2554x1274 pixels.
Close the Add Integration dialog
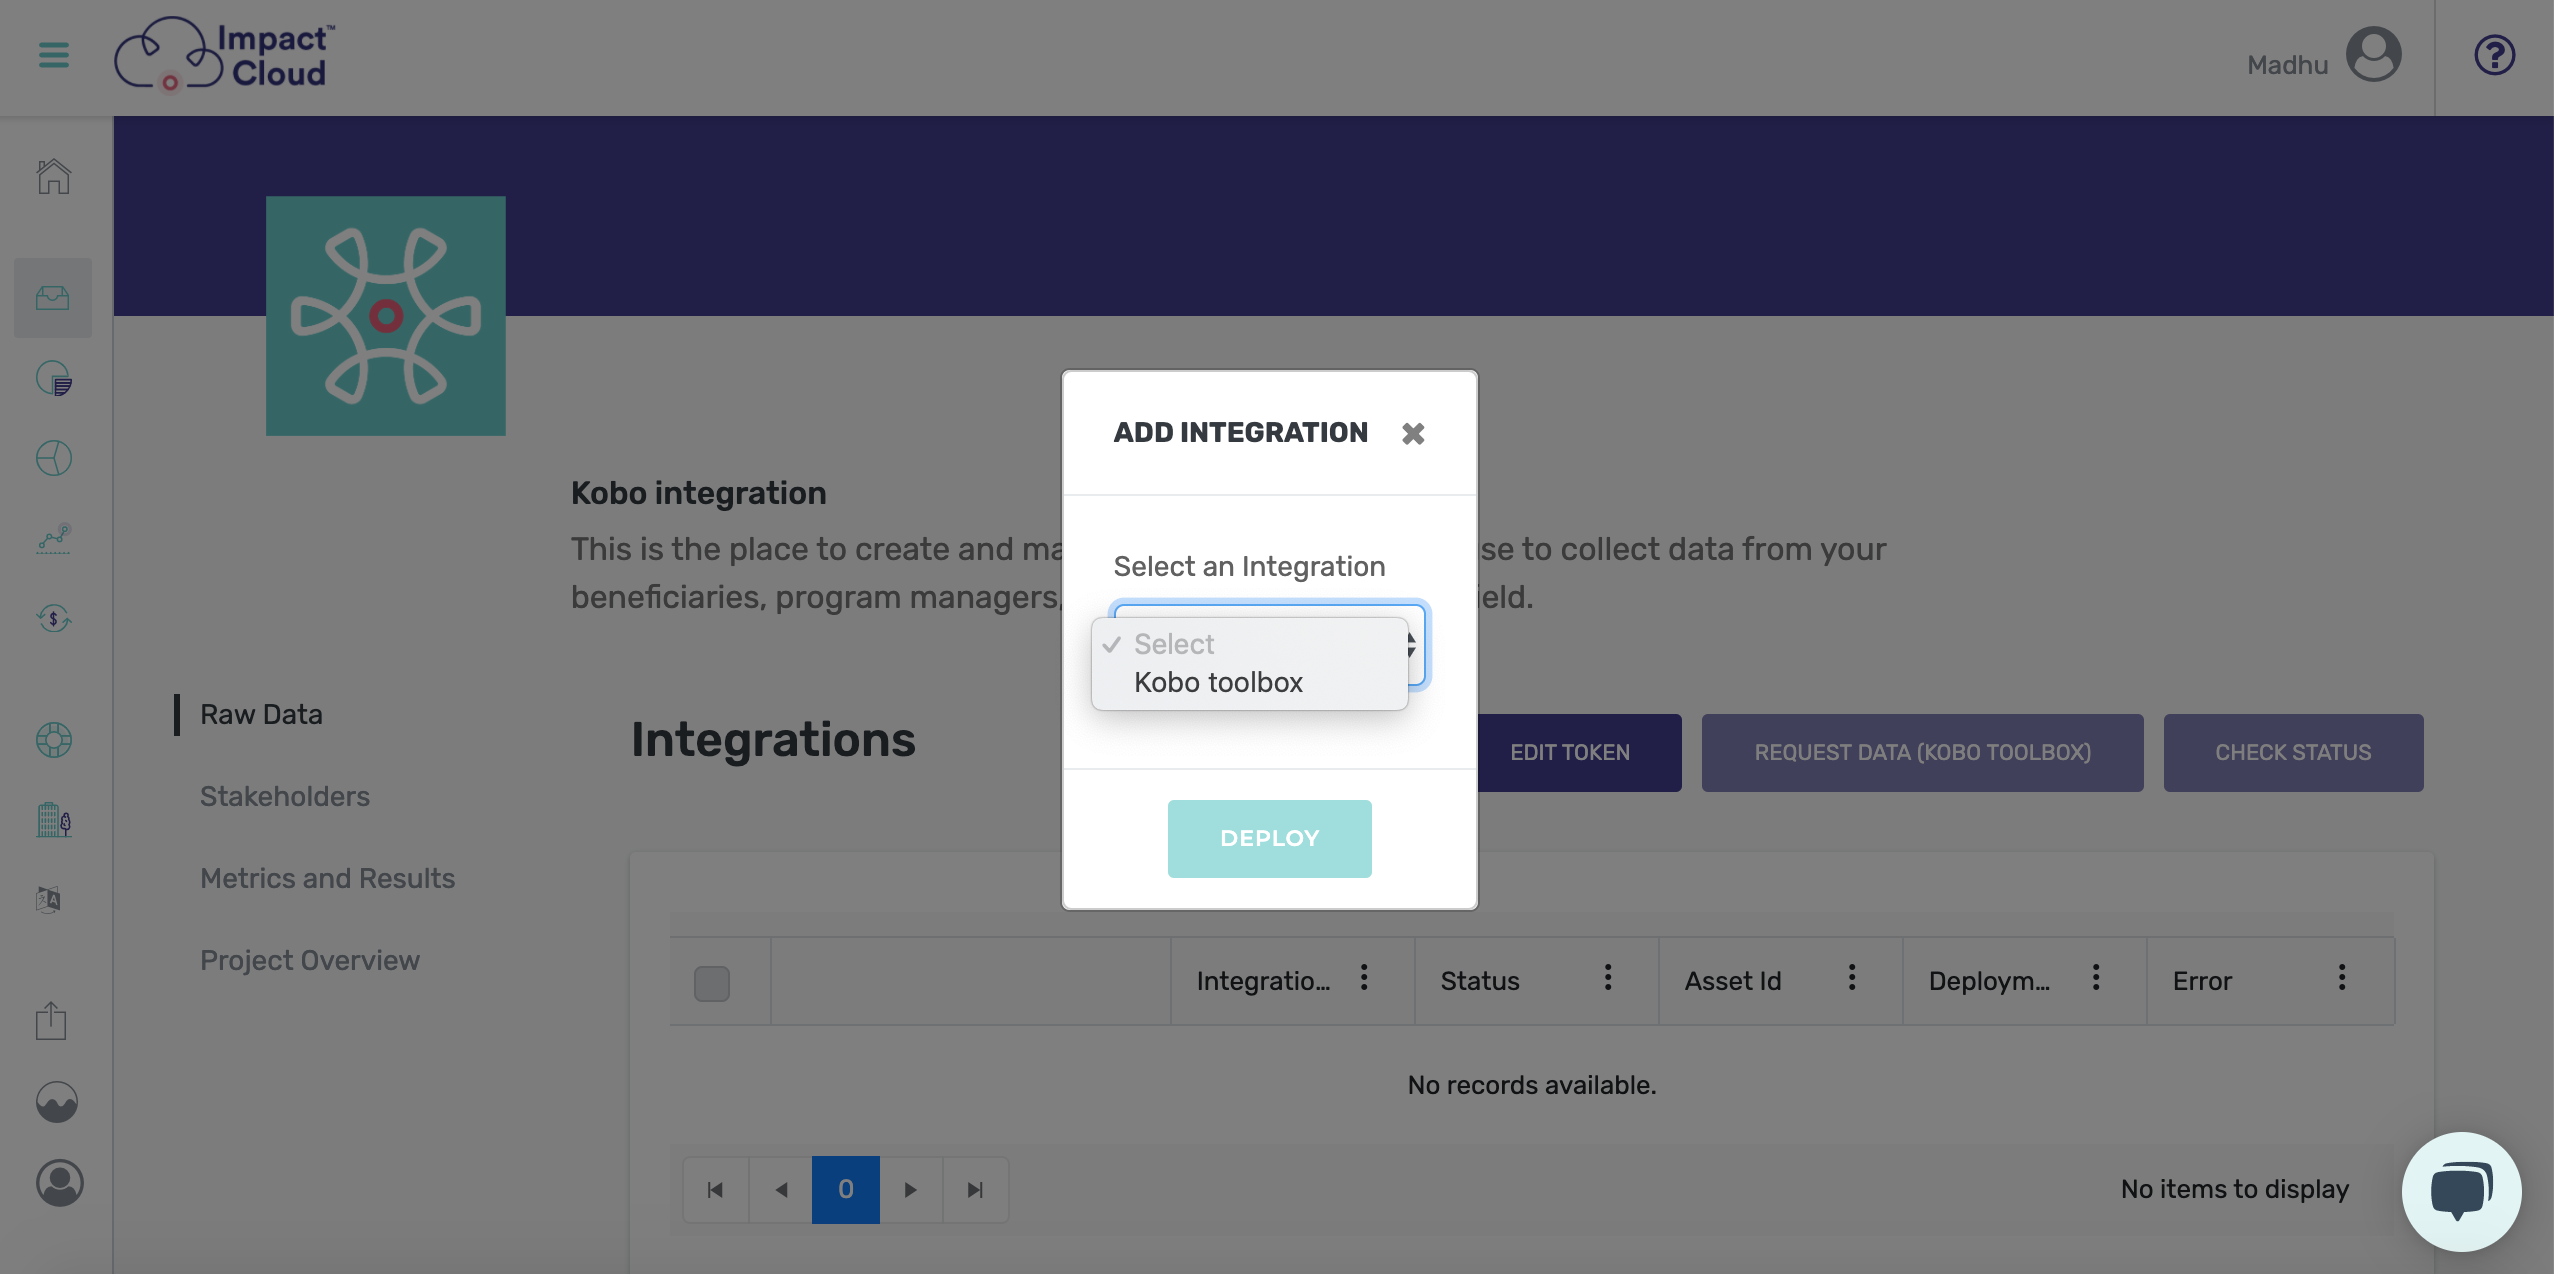click(x=1412, y=433)
